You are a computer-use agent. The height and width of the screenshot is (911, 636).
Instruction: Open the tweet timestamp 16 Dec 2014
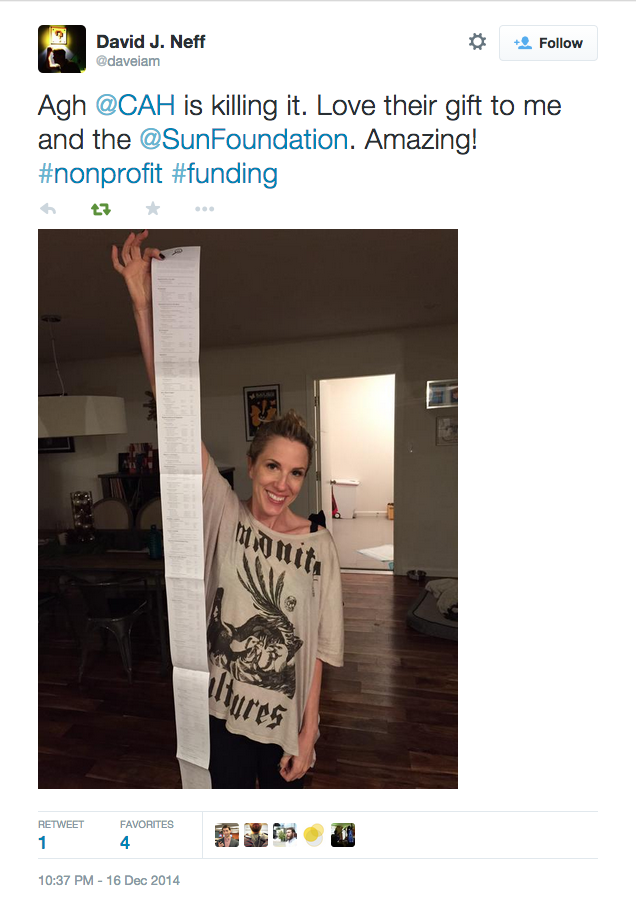coord(109,880)
